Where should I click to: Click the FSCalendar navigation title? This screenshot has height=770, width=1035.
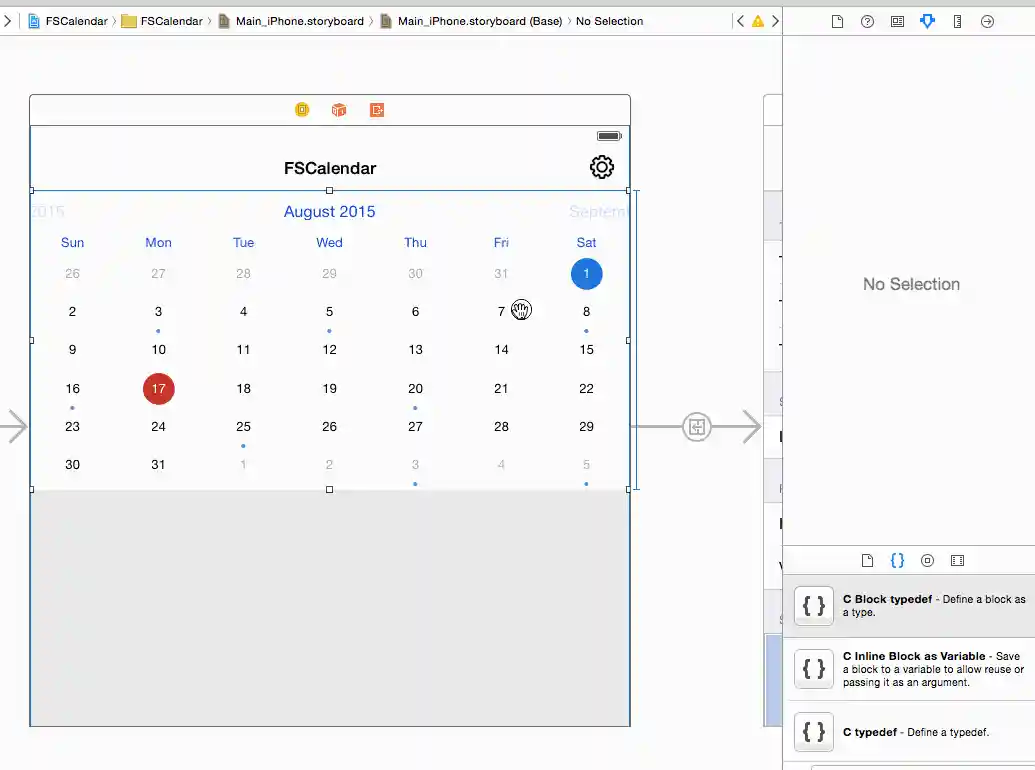click(330, 168)
